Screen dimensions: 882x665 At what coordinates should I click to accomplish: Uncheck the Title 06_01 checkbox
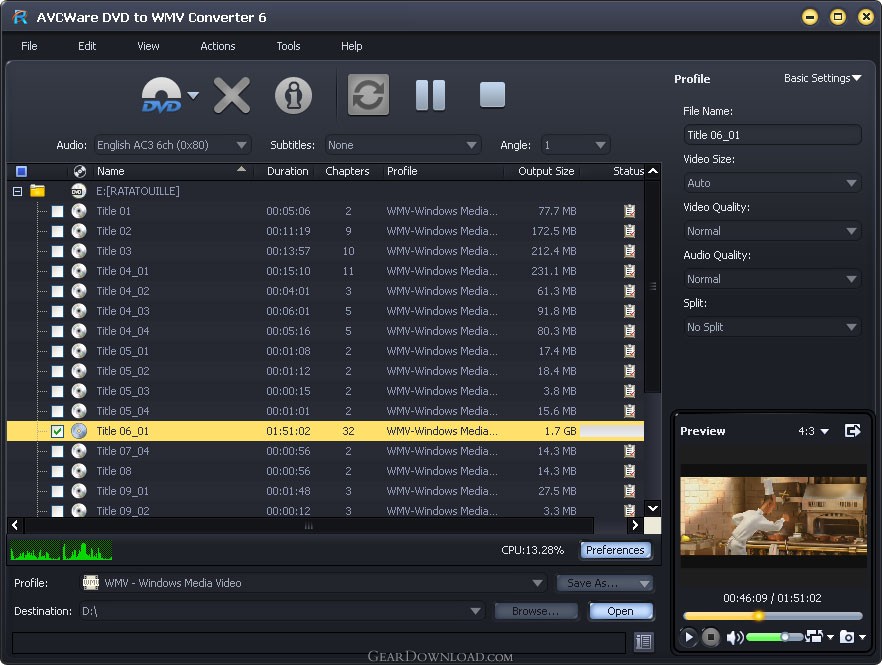point(57,432)
